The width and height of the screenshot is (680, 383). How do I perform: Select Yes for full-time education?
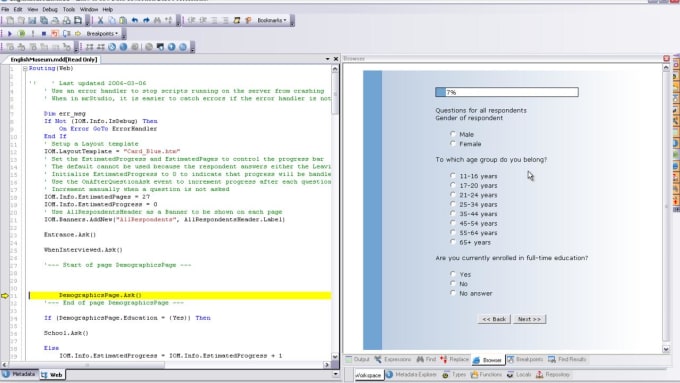click(453, 274)
